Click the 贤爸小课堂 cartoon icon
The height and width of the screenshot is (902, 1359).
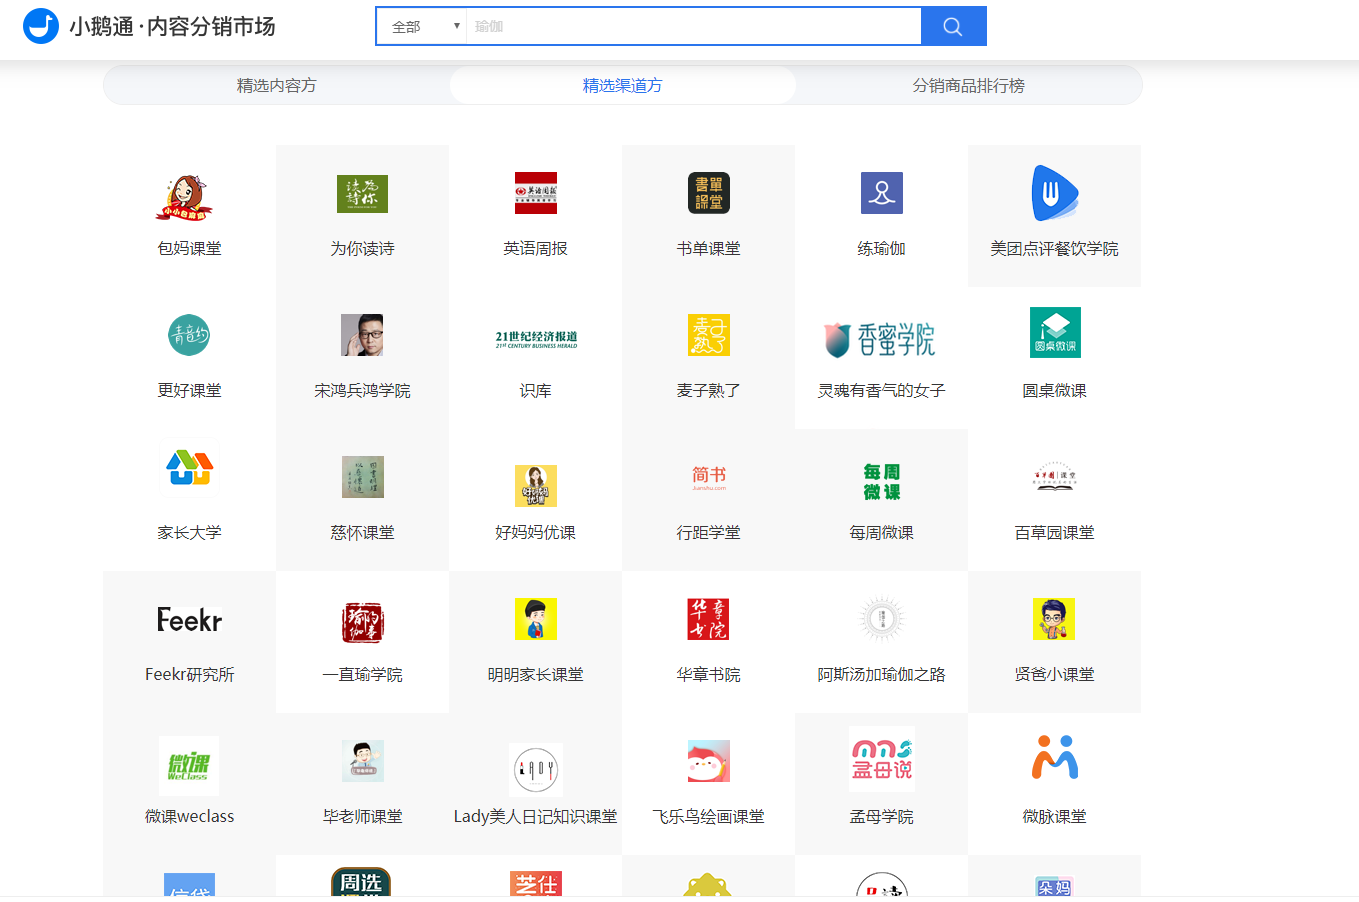point(1054,619)
